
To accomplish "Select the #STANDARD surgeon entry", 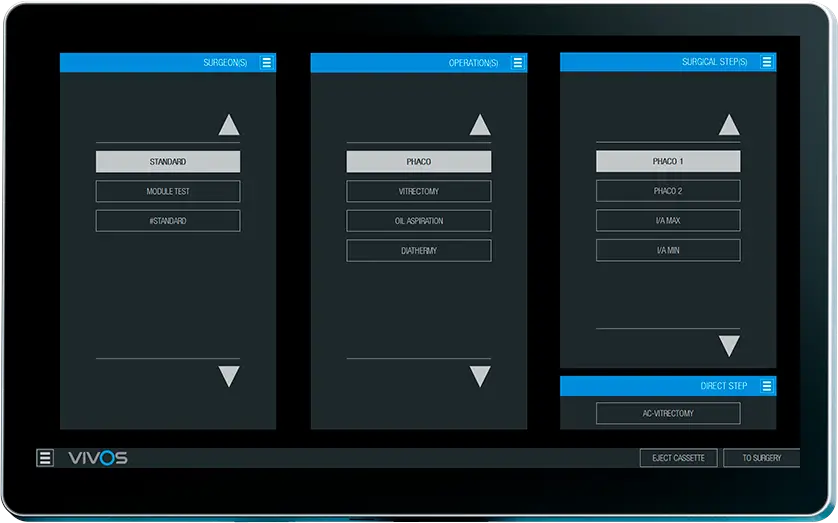I will point(168,221).
